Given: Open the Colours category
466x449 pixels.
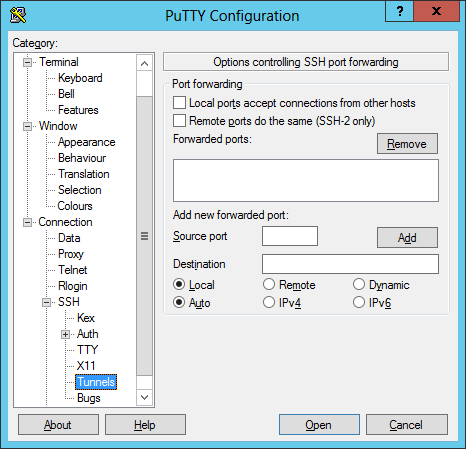Looking at the screenshot, I should coord(75,206).
